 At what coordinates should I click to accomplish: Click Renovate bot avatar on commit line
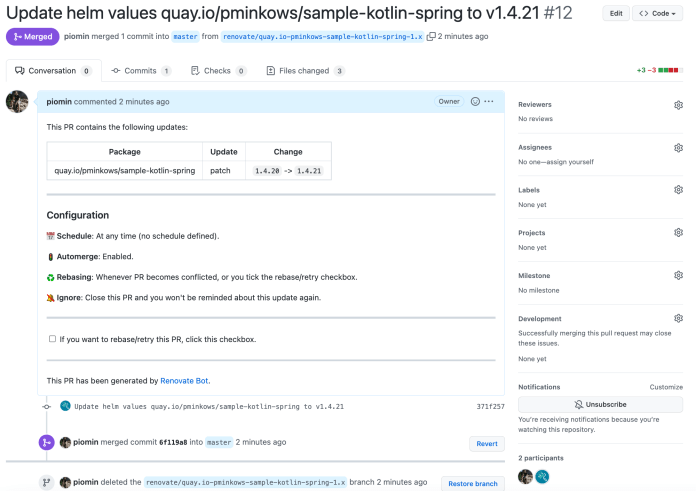pos(65,406)
